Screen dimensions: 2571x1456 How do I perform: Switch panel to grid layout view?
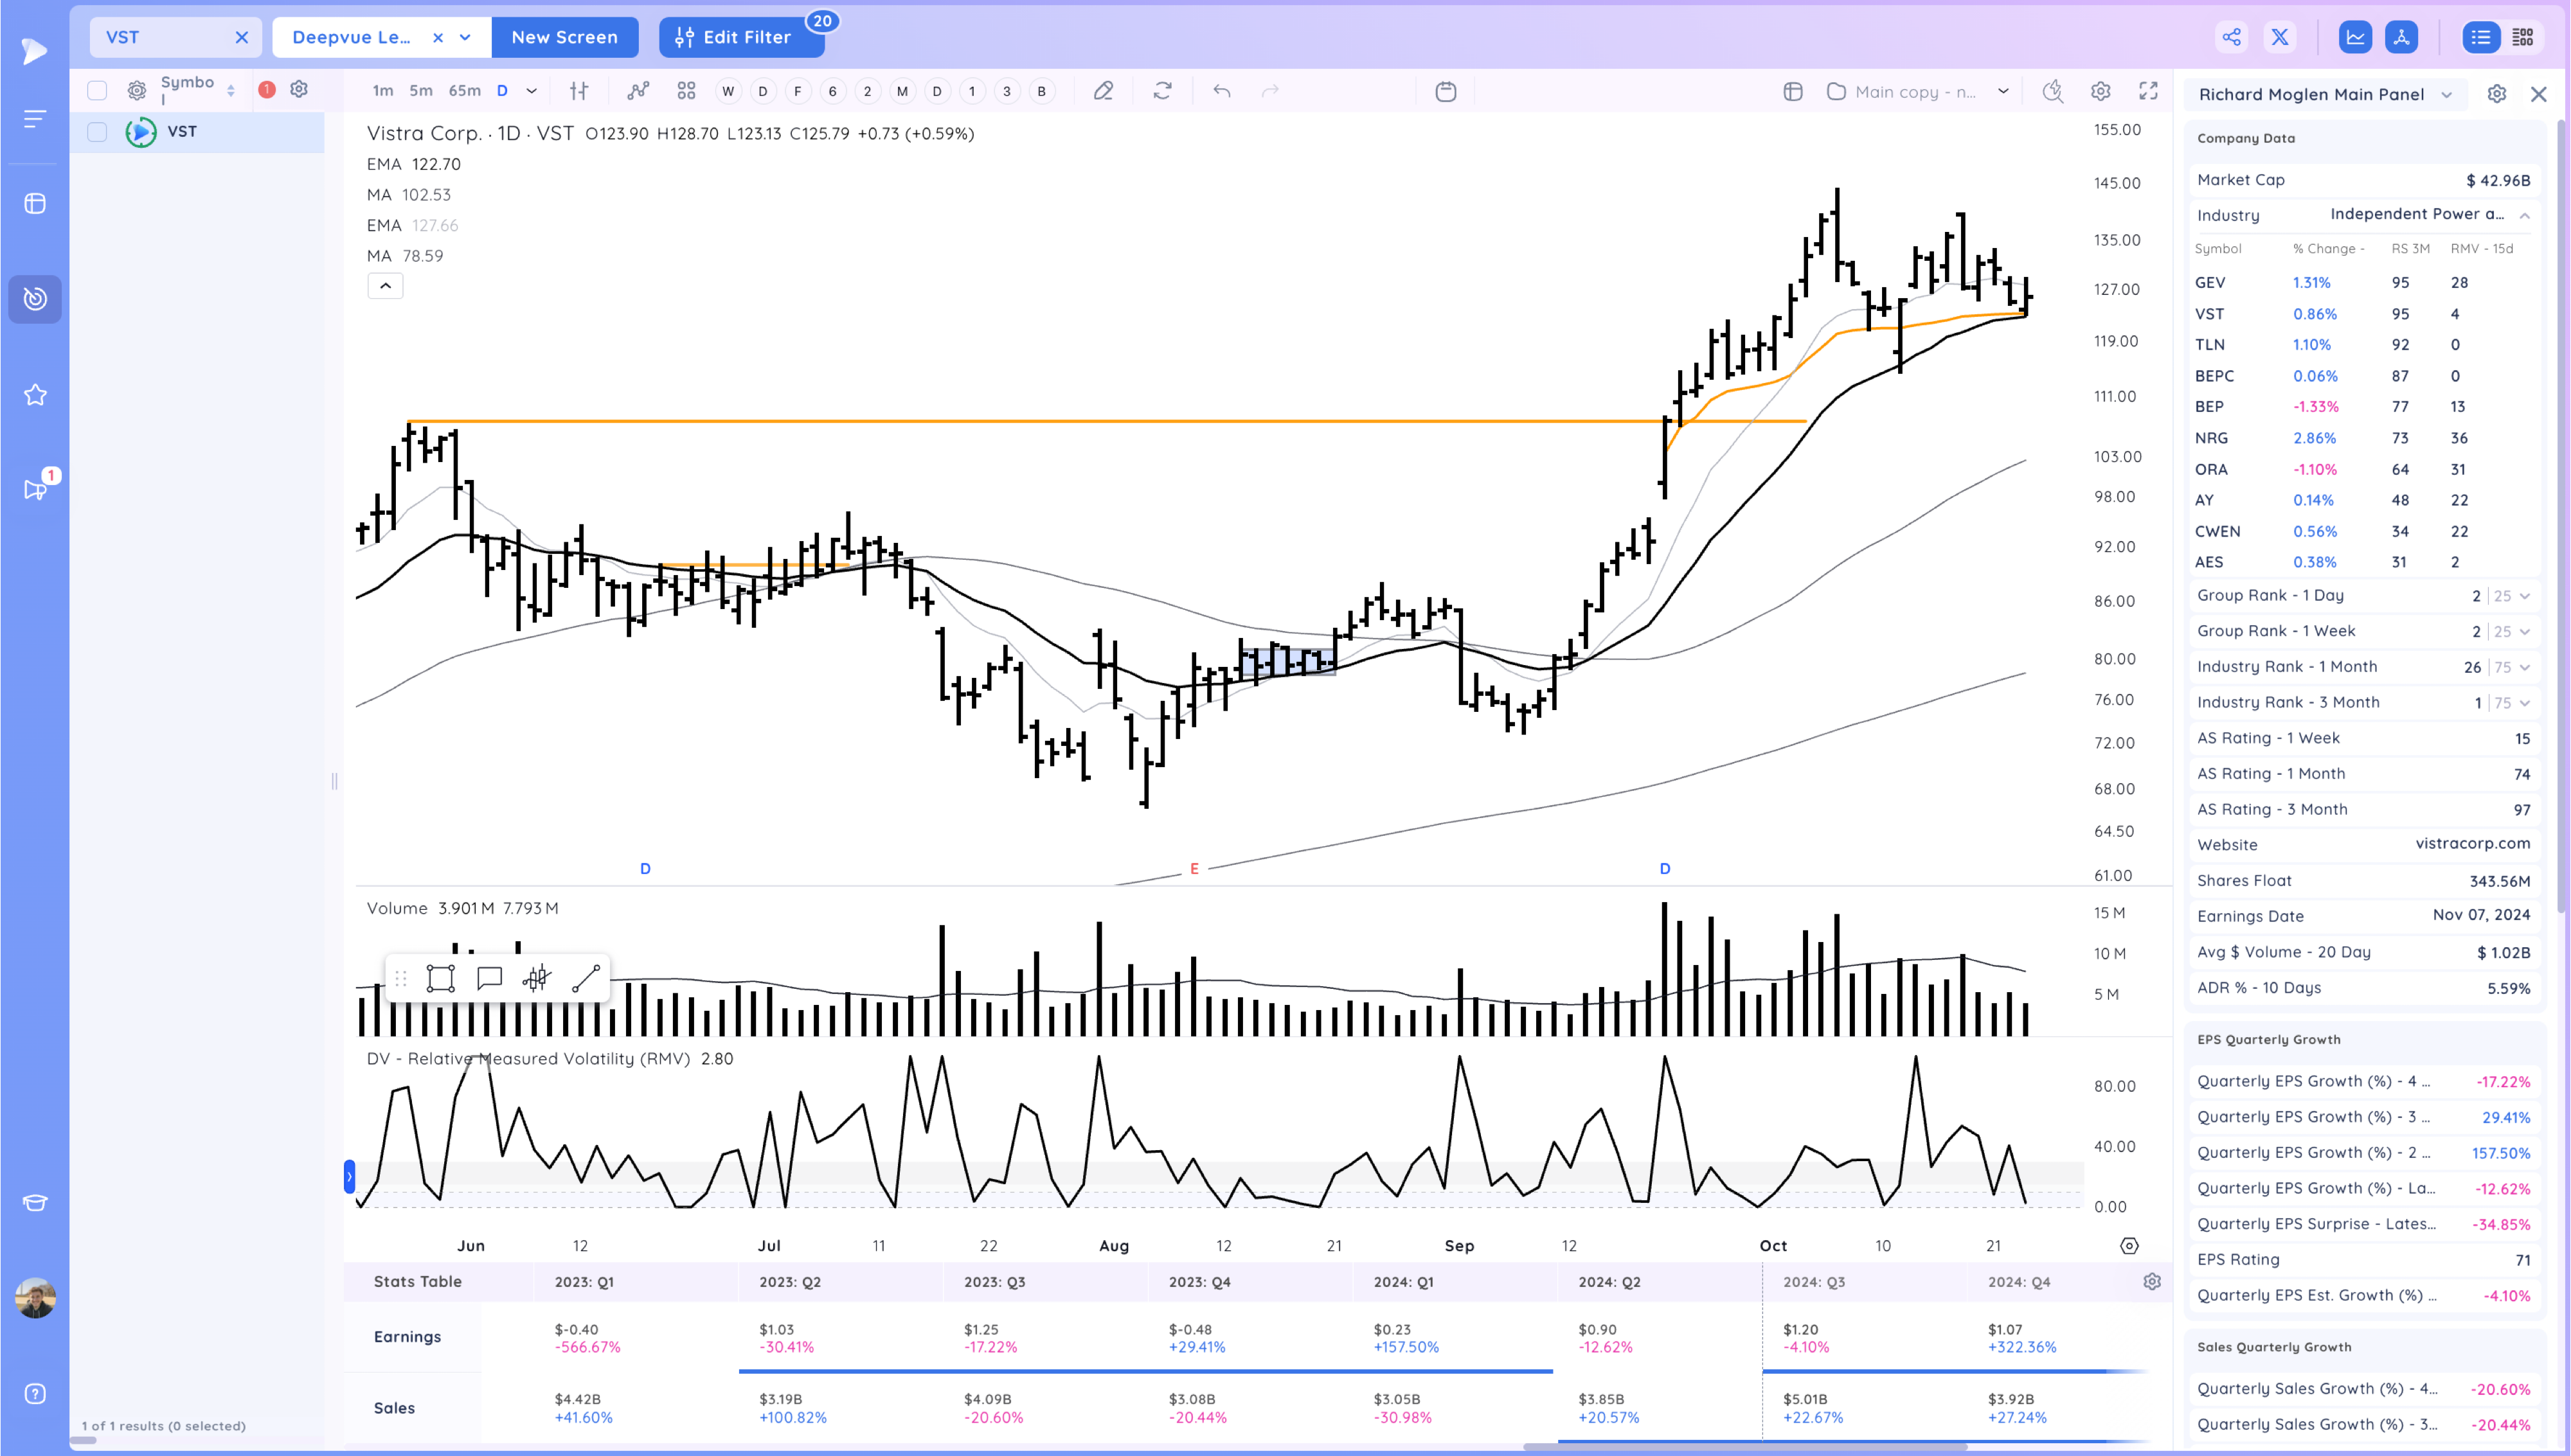pyautogui.click(x=2523, y=37)
